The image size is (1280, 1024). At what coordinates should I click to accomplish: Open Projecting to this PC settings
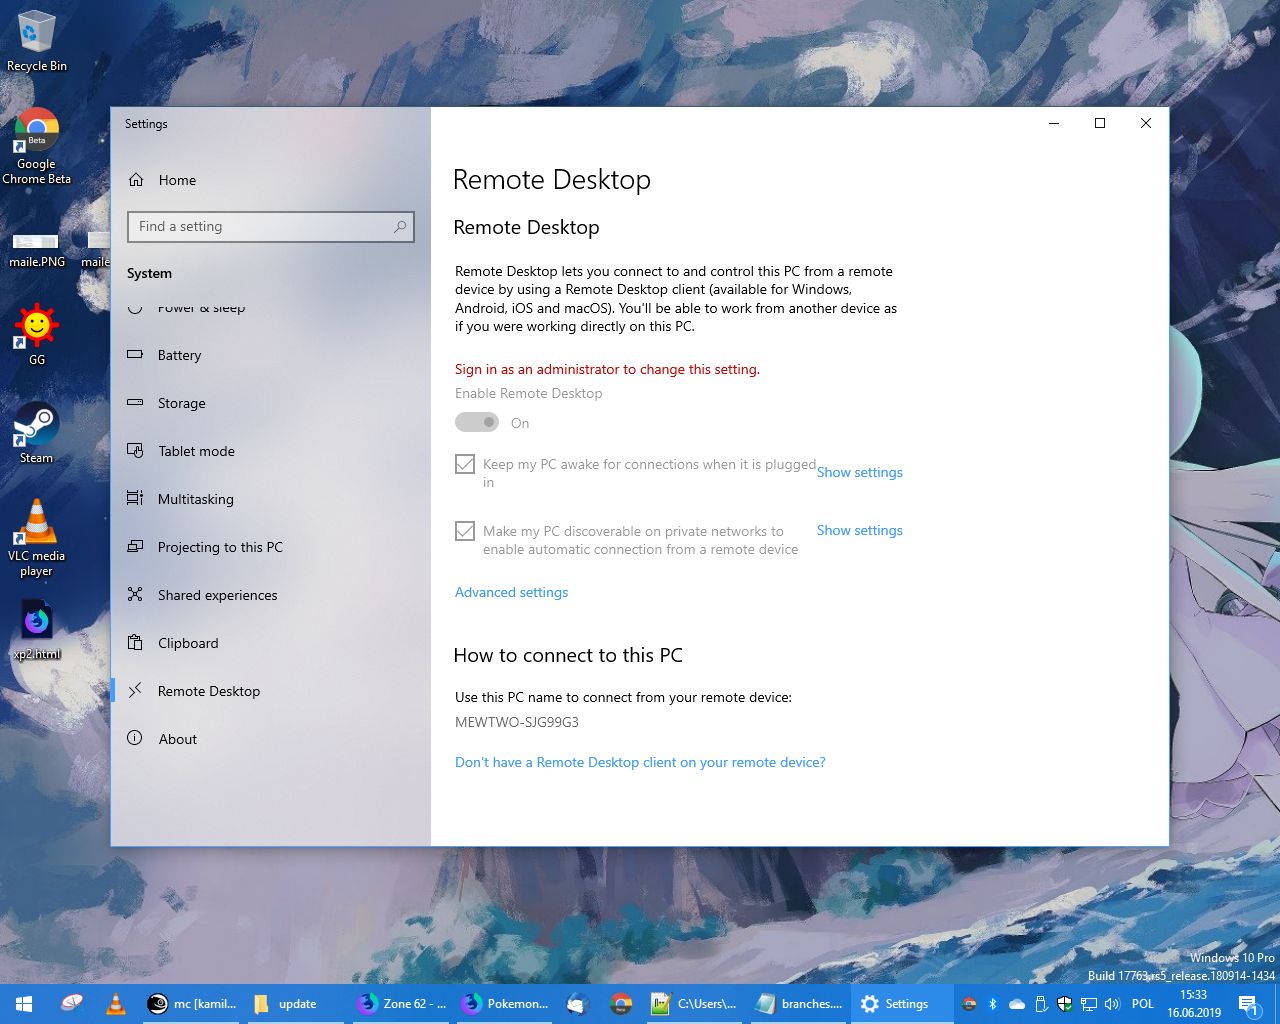coord(220,547)
